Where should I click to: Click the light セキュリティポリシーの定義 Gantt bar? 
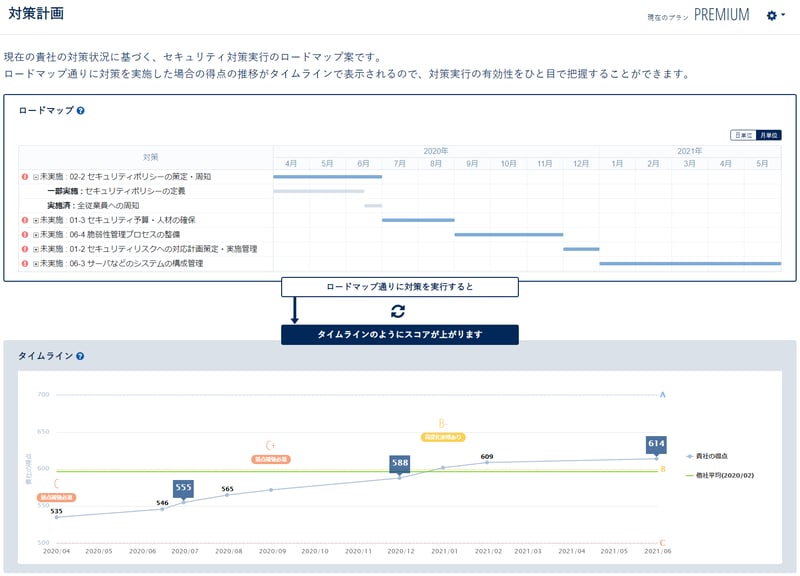319,191
